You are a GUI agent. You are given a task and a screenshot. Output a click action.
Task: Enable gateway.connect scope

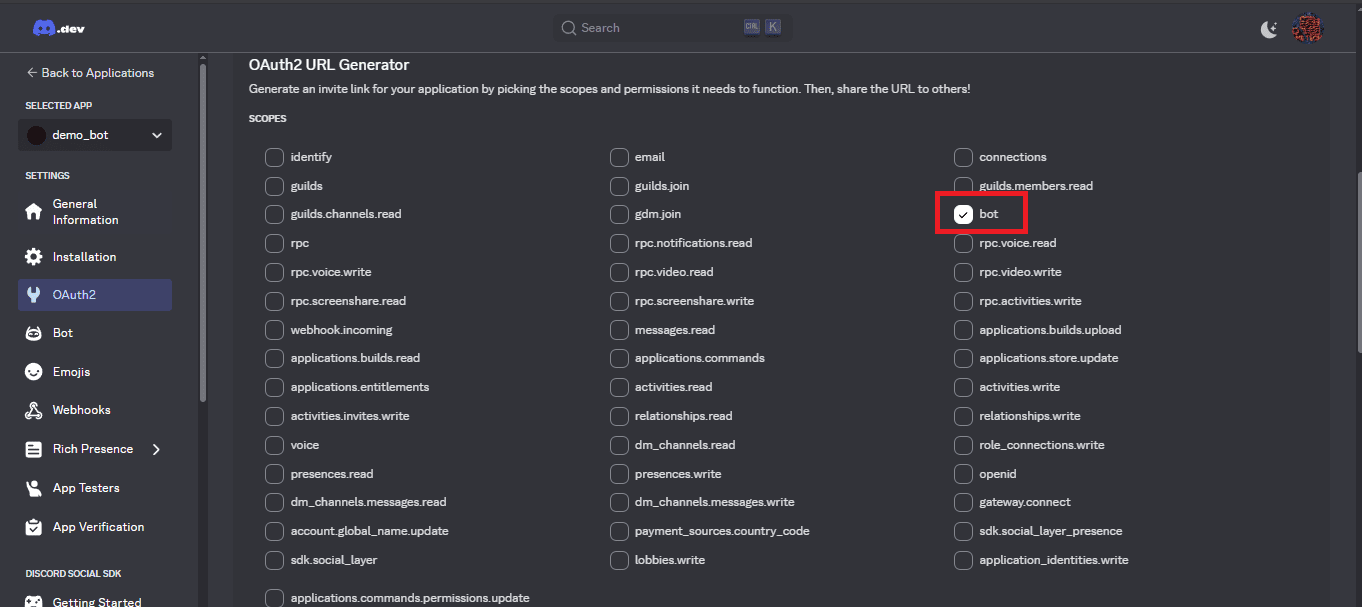[x=963, y=502]
